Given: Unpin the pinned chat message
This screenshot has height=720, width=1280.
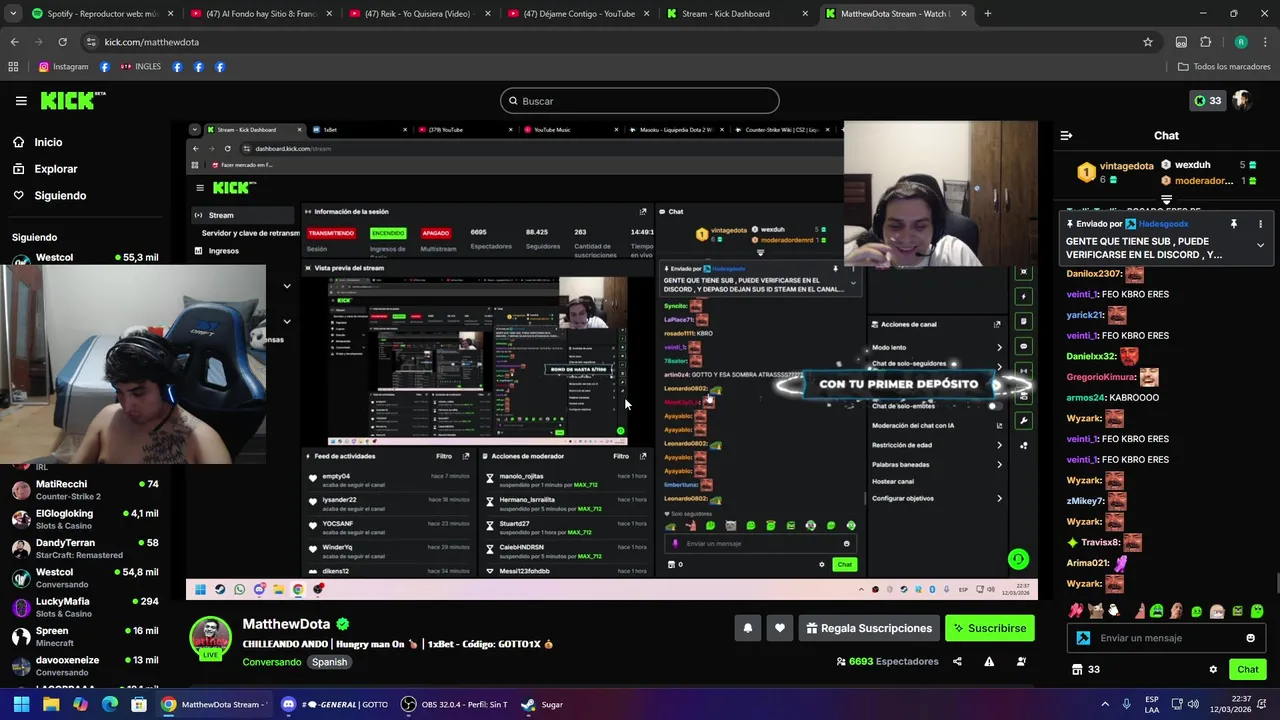Looking at the screenshot, I should [1234, 224].
